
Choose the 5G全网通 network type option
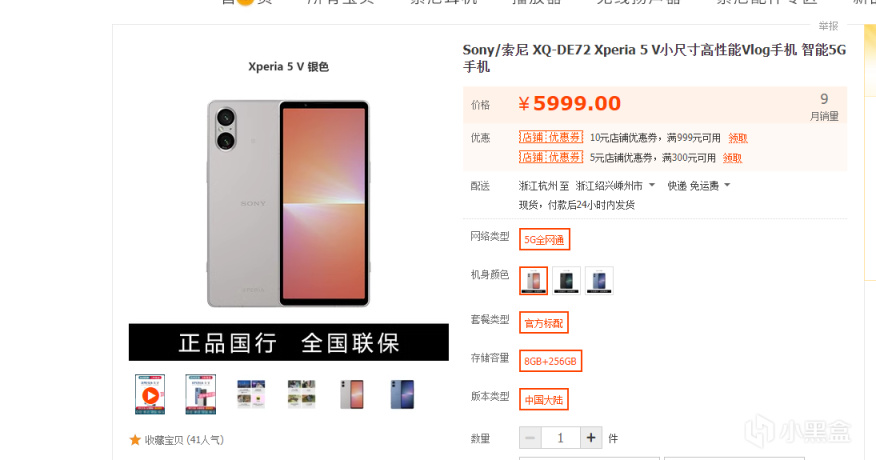(544, 239)
